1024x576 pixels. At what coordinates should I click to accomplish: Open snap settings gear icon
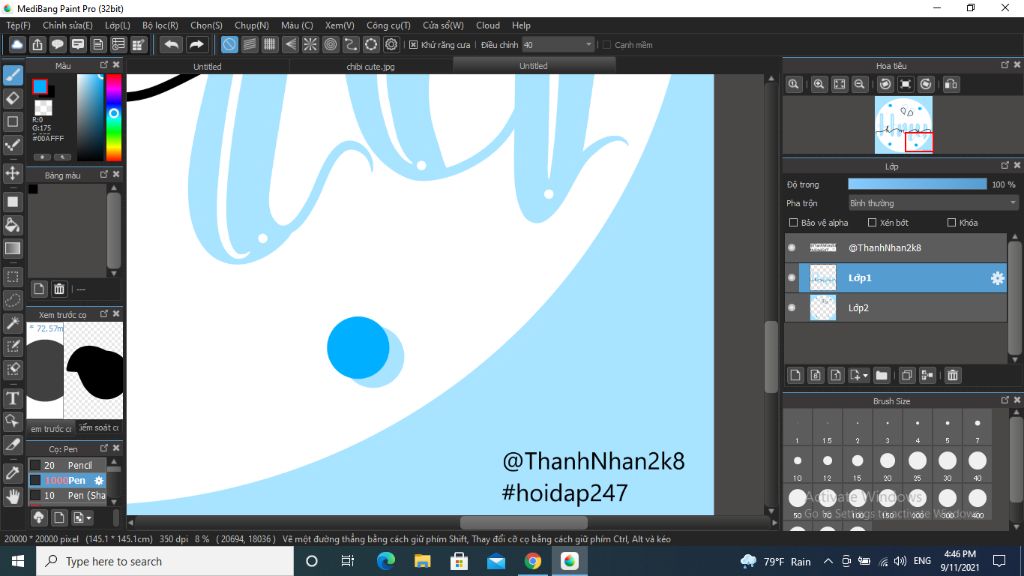[x=391, y=44]
